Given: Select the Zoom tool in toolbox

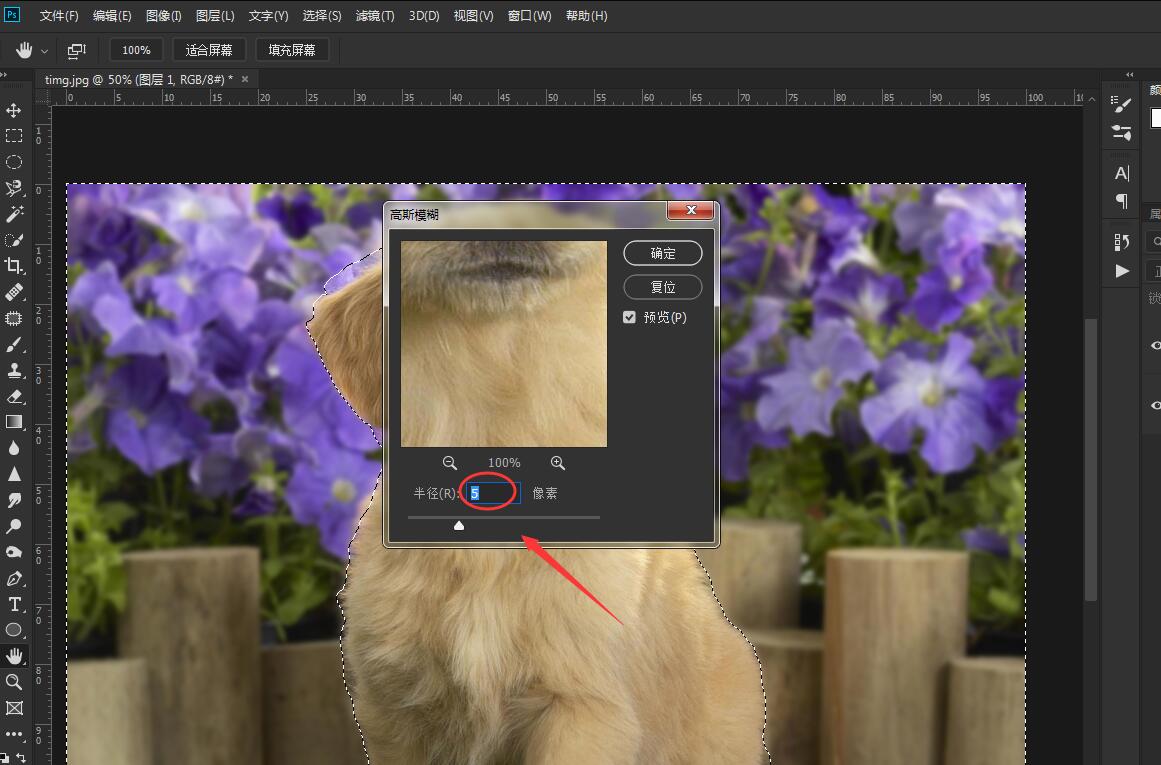Looking at the screenshot, I should coord(13,682).
